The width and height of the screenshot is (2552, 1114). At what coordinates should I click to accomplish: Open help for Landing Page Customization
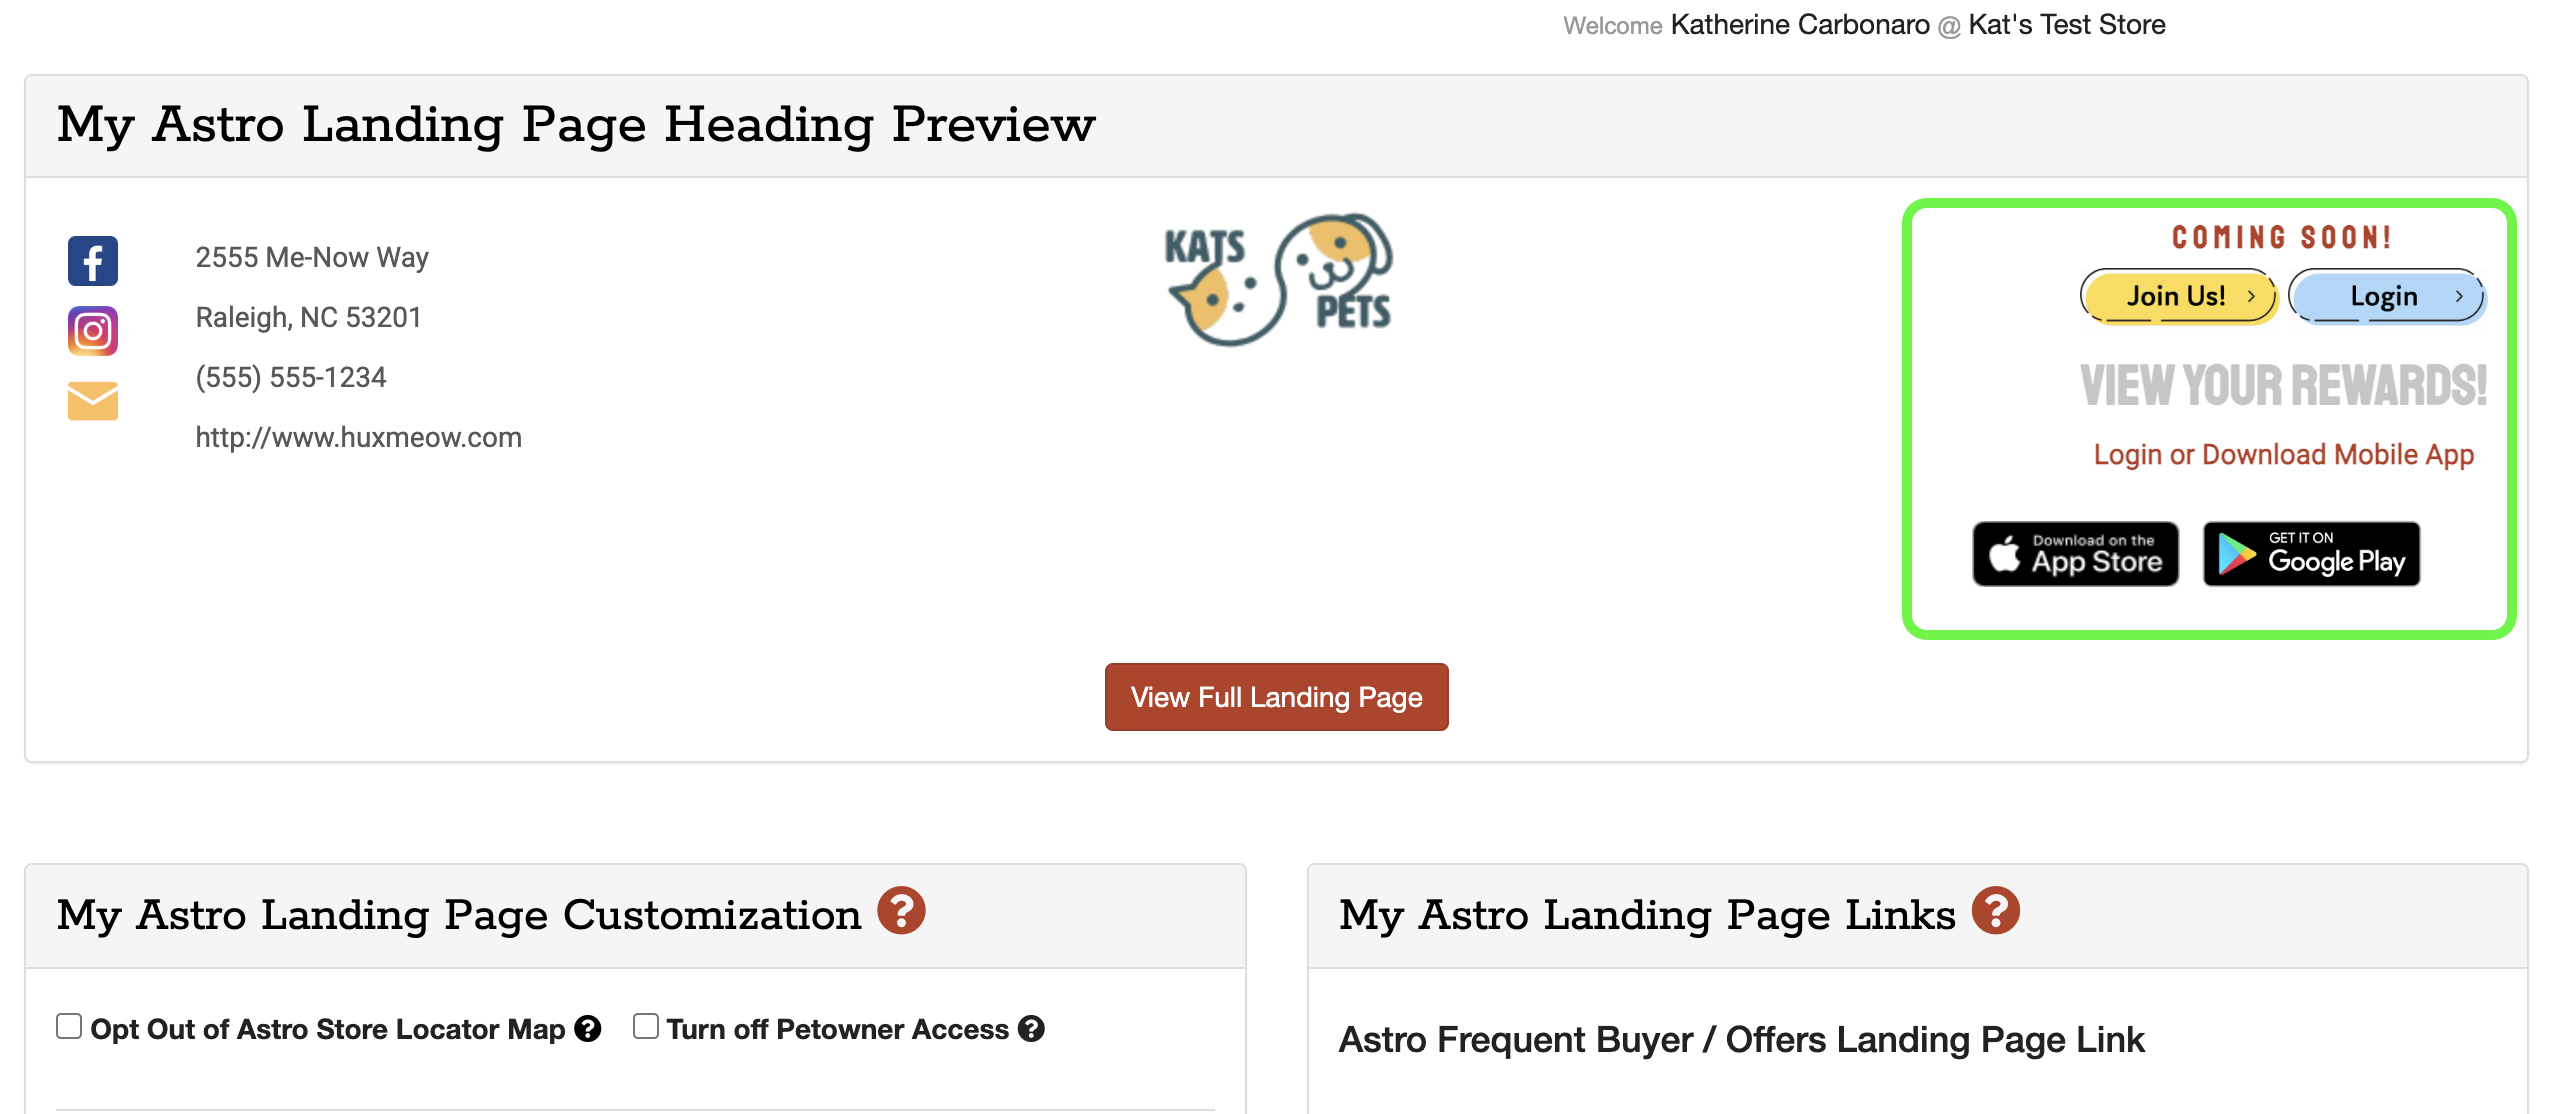coord(901,911)
